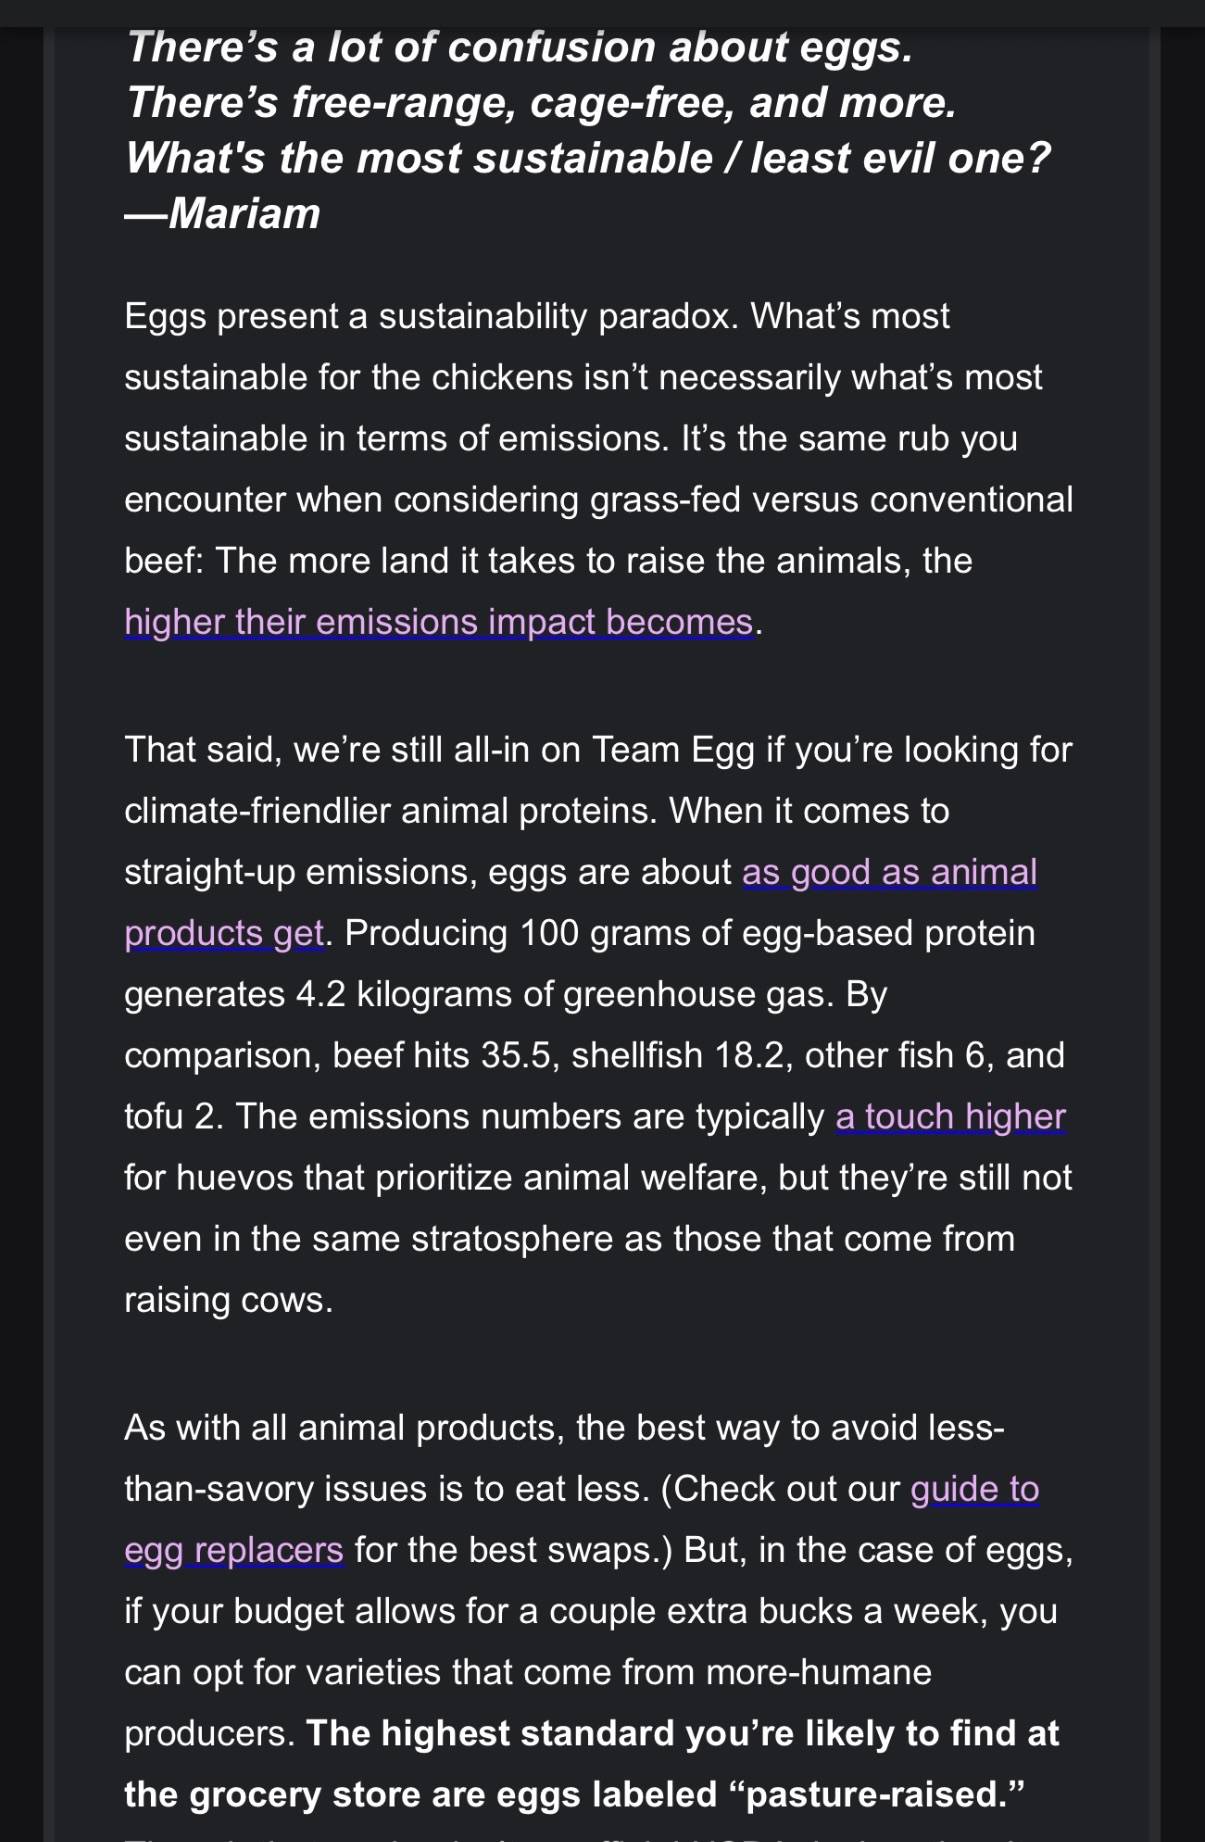The image size is (1205, 1842).
Task: Open the "a touch higher" link
Action: [950, 1116]
